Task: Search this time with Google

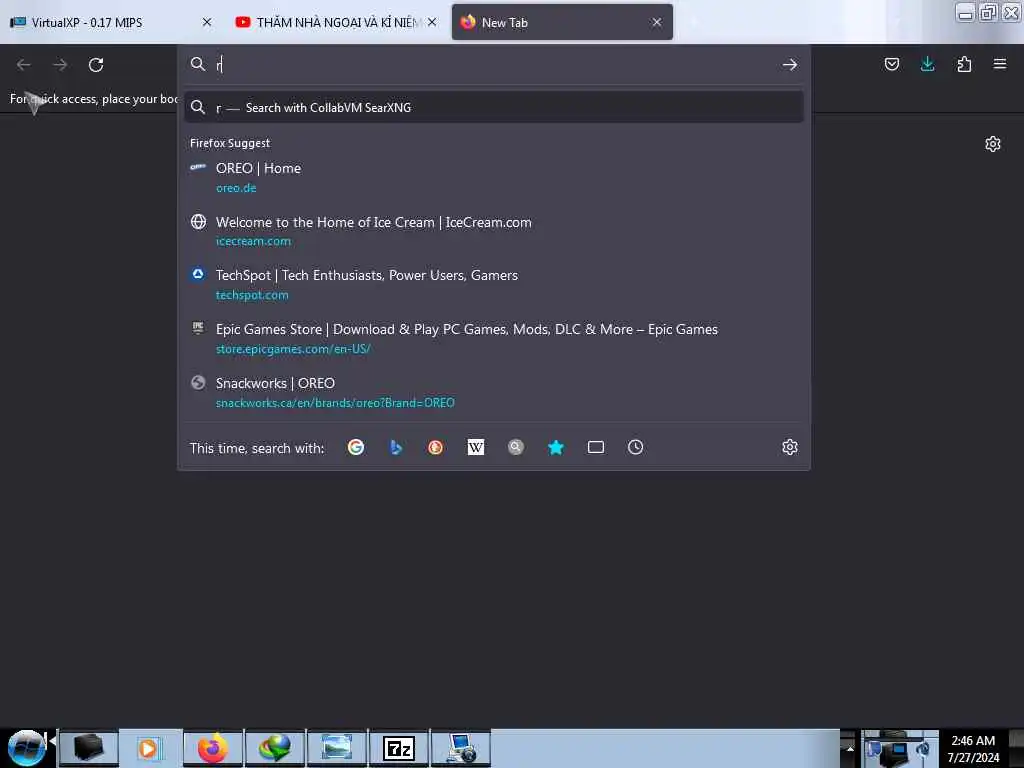Action: pos(356,447)
